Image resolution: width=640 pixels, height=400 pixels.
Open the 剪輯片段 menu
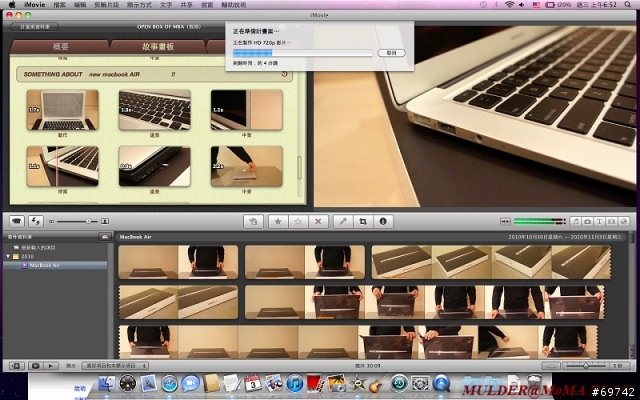point(107,5)
